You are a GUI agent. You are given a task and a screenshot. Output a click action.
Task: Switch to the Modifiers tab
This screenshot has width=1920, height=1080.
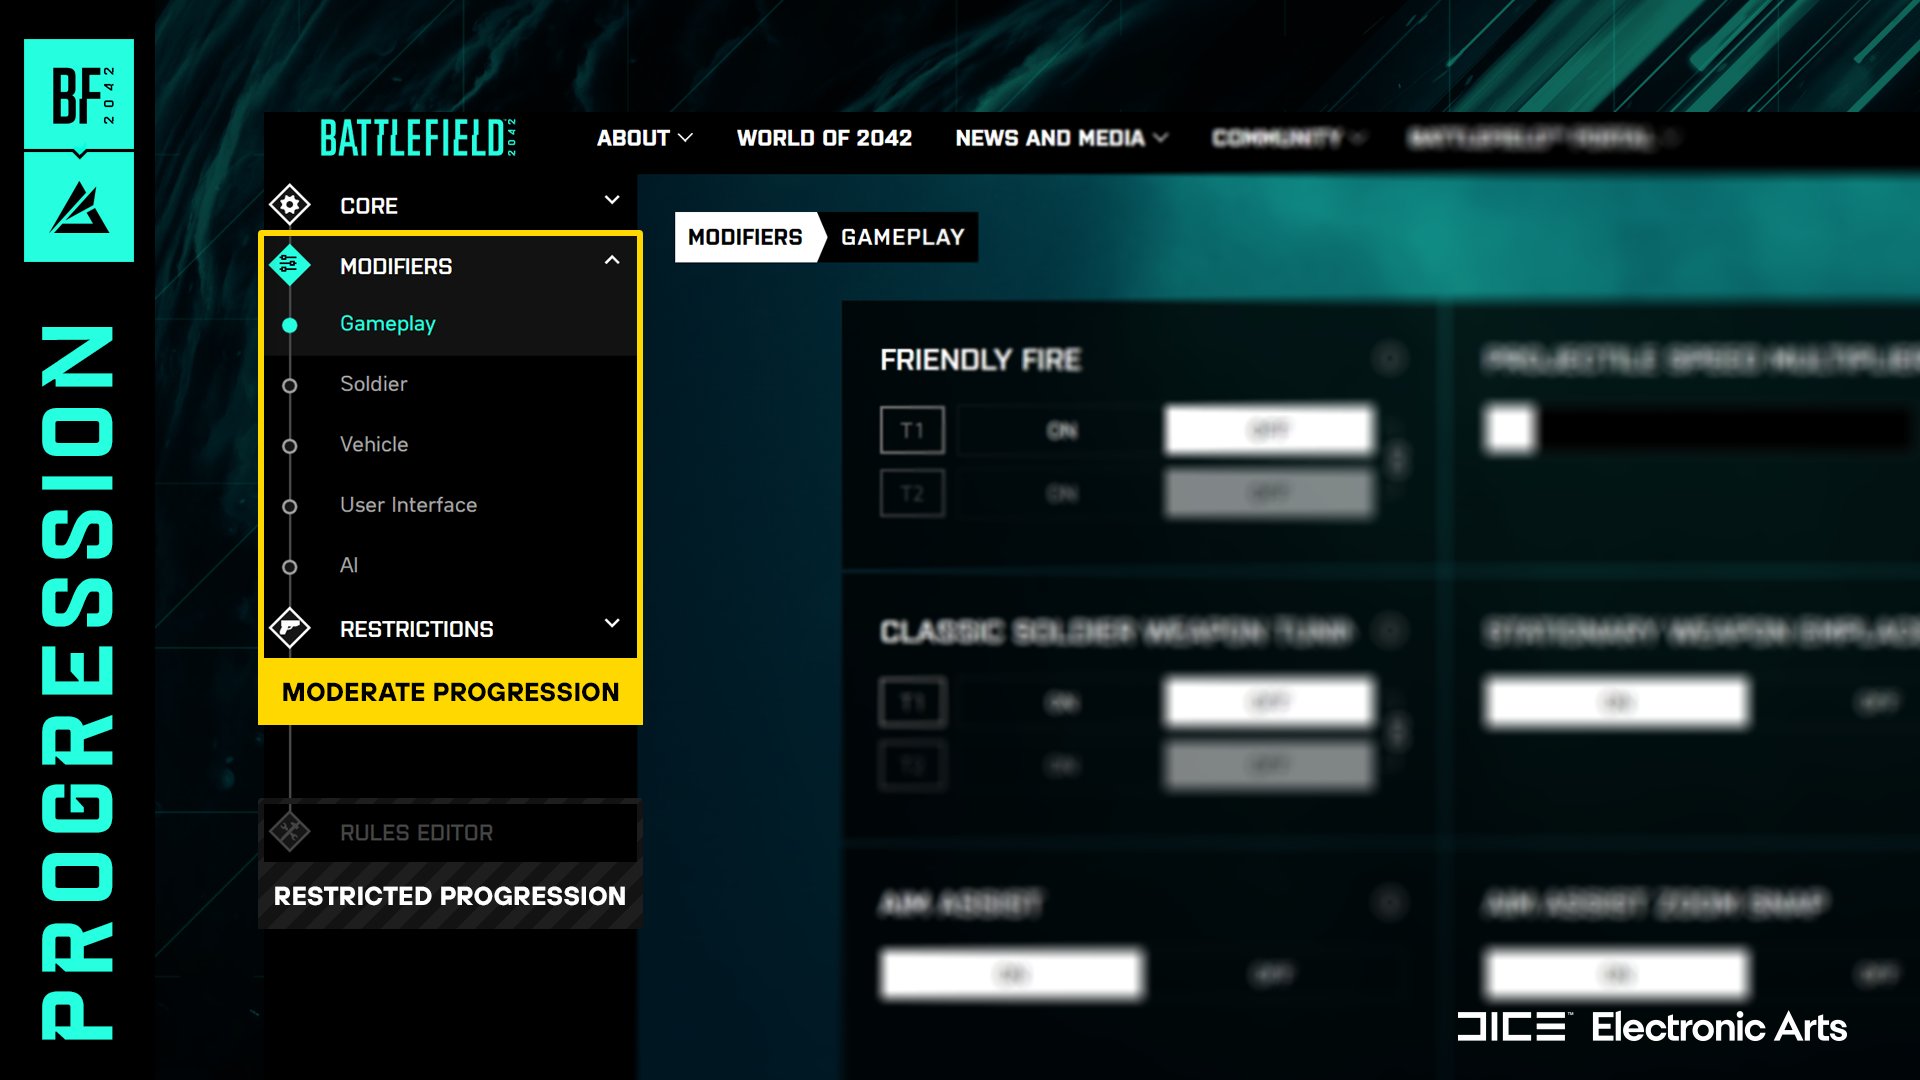(744, 236)
